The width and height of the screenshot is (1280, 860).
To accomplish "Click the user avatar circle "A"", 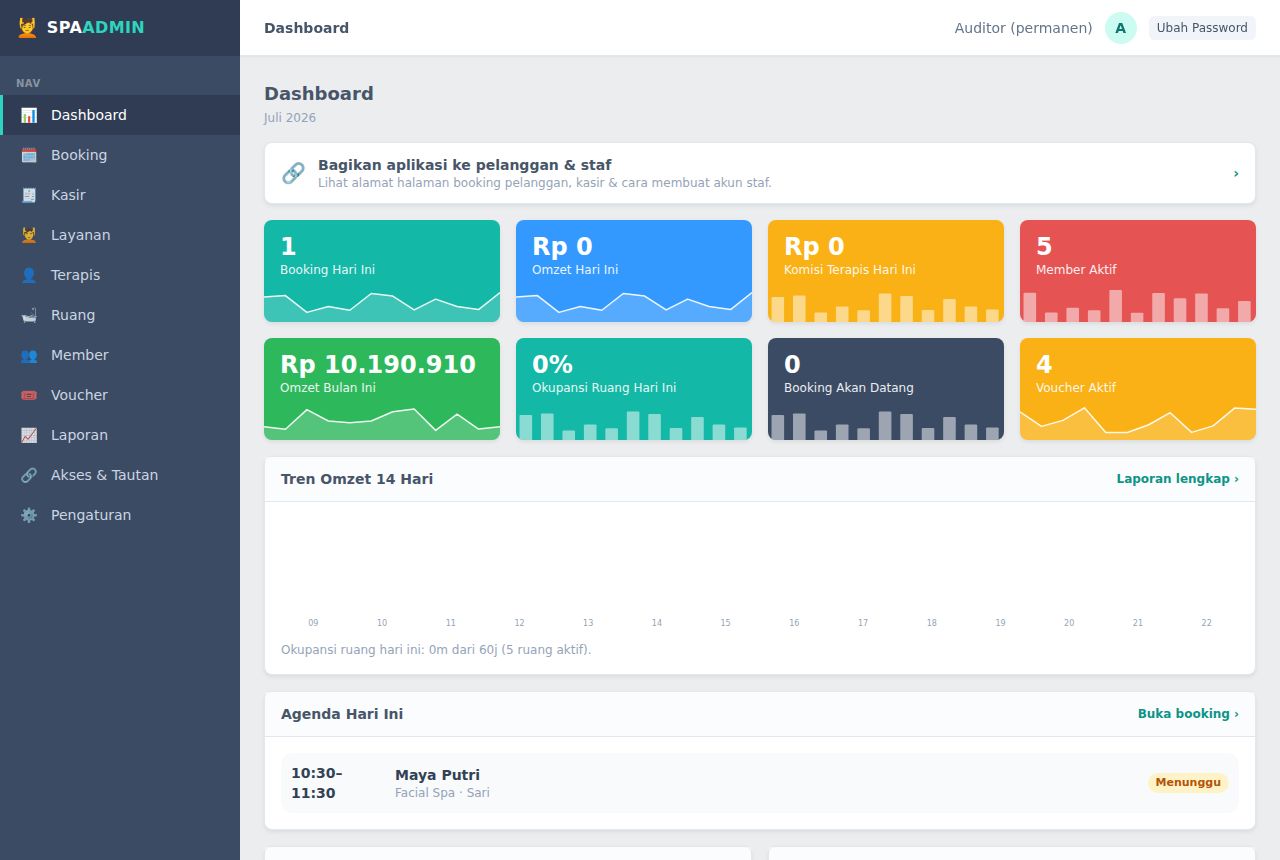I will point(1120,28).
